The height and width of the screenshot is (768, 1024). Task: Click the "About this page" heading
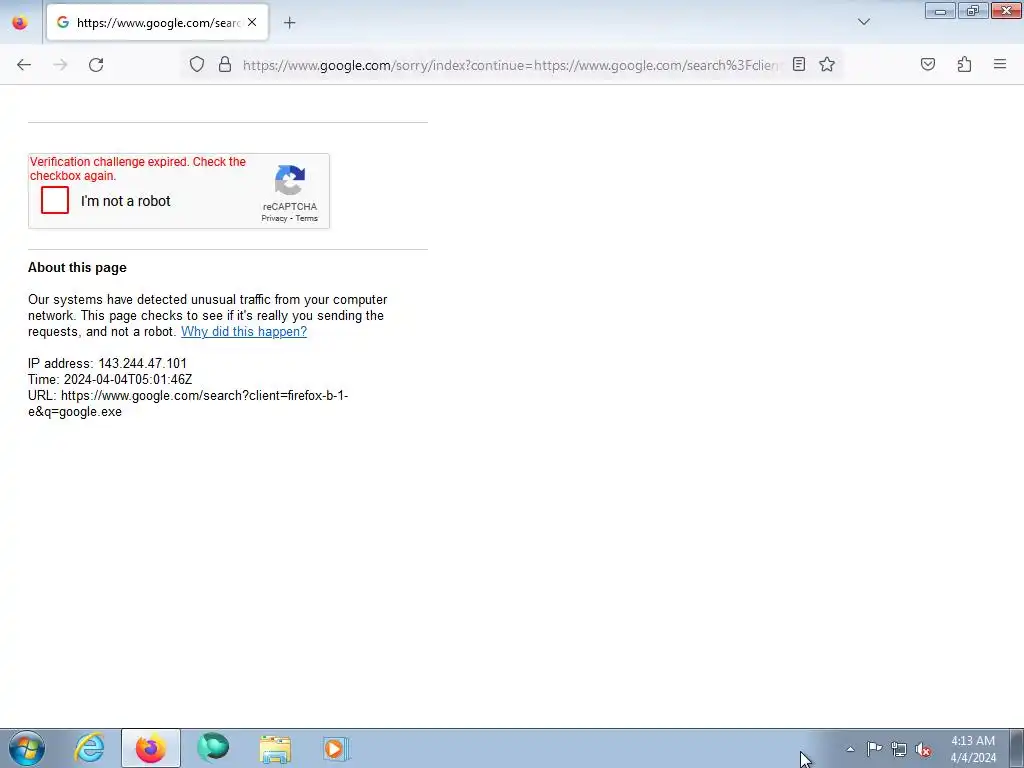pyautogui.click(x=77, y=267)
